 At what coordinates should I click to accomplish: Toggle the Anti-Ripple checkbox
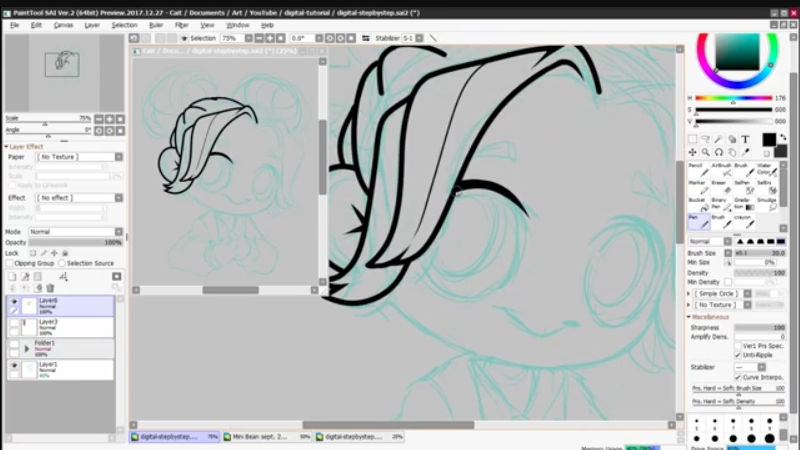738,355
